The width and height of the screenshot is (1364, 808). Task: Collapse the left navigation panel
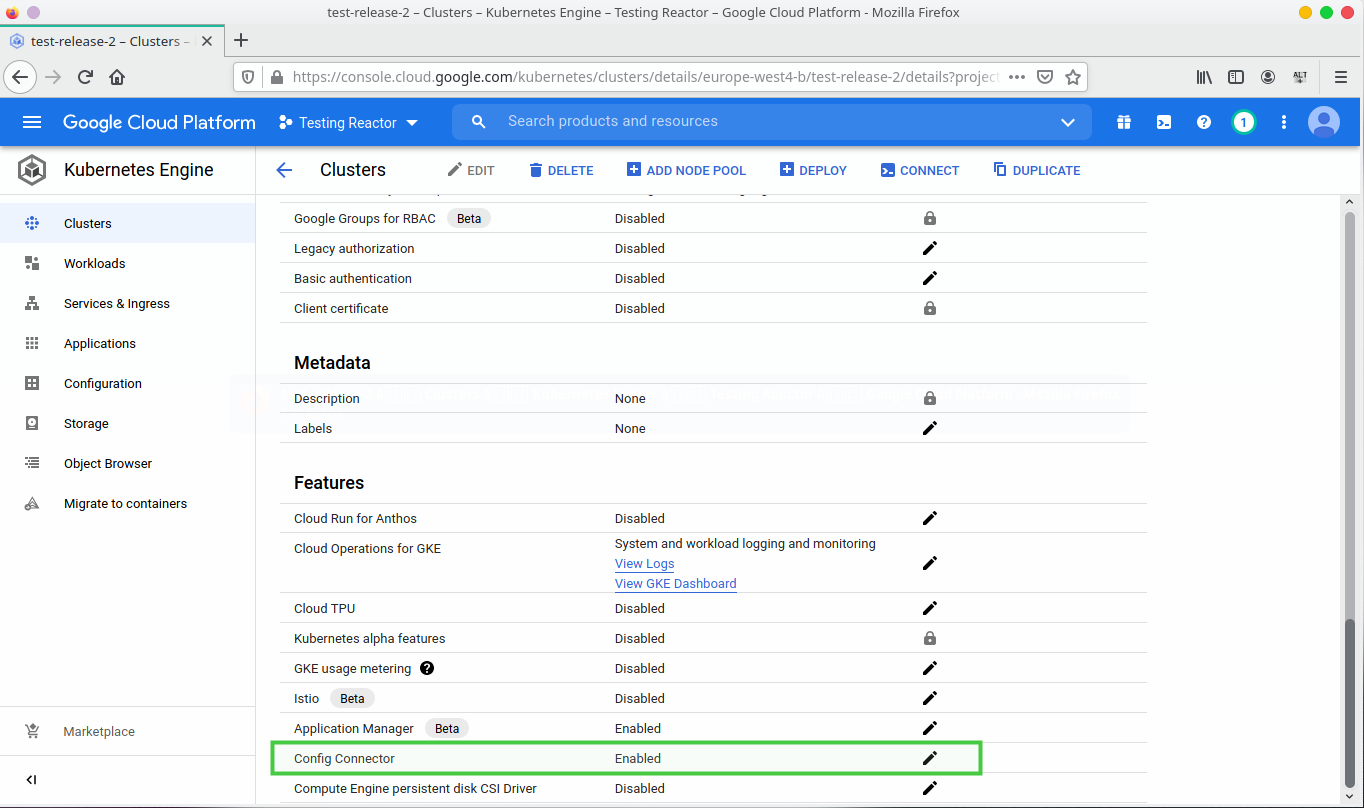tap(31, 780)
